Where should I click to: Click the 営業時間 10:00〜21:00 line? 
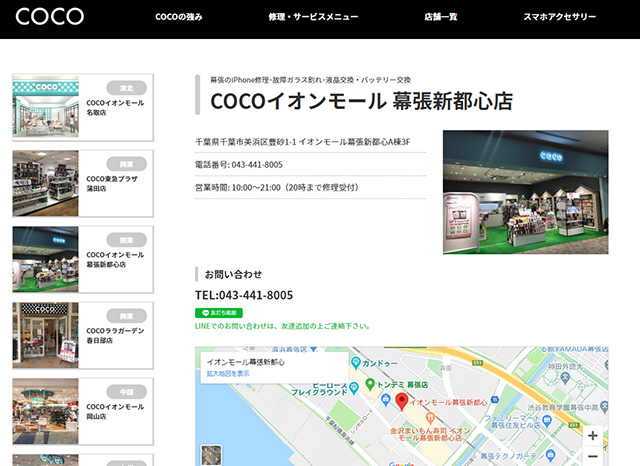pyautogui.click(x=277, y=188)
